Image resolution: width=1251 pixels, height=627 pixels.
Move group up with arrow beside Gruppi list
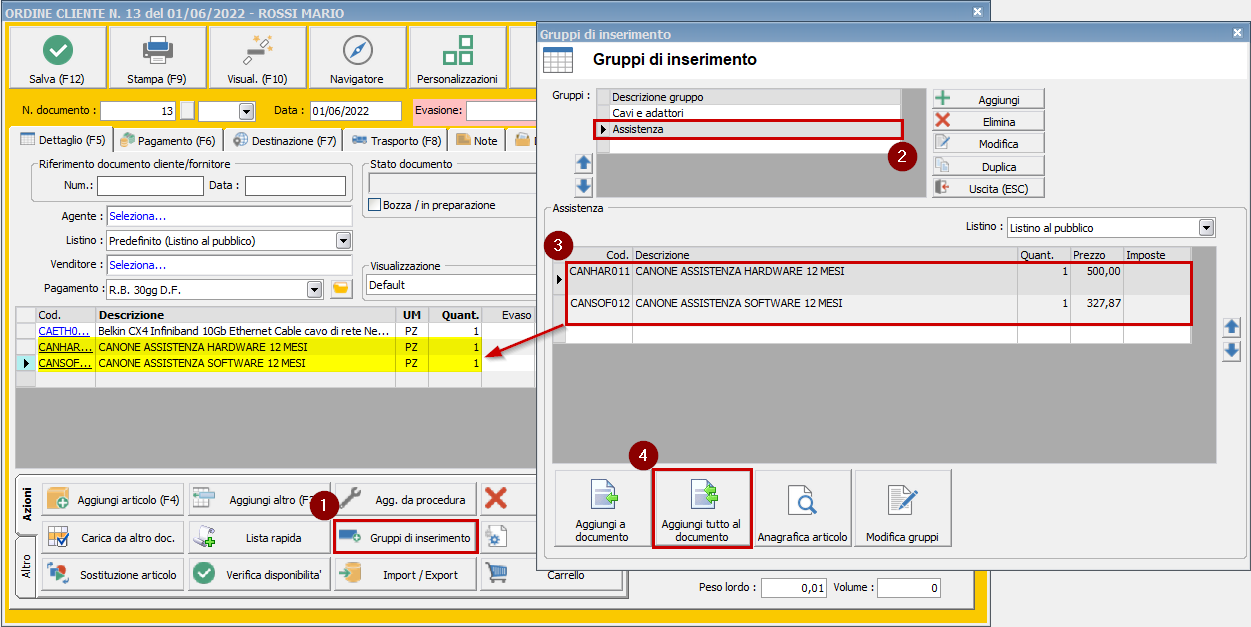coord(584,163)
